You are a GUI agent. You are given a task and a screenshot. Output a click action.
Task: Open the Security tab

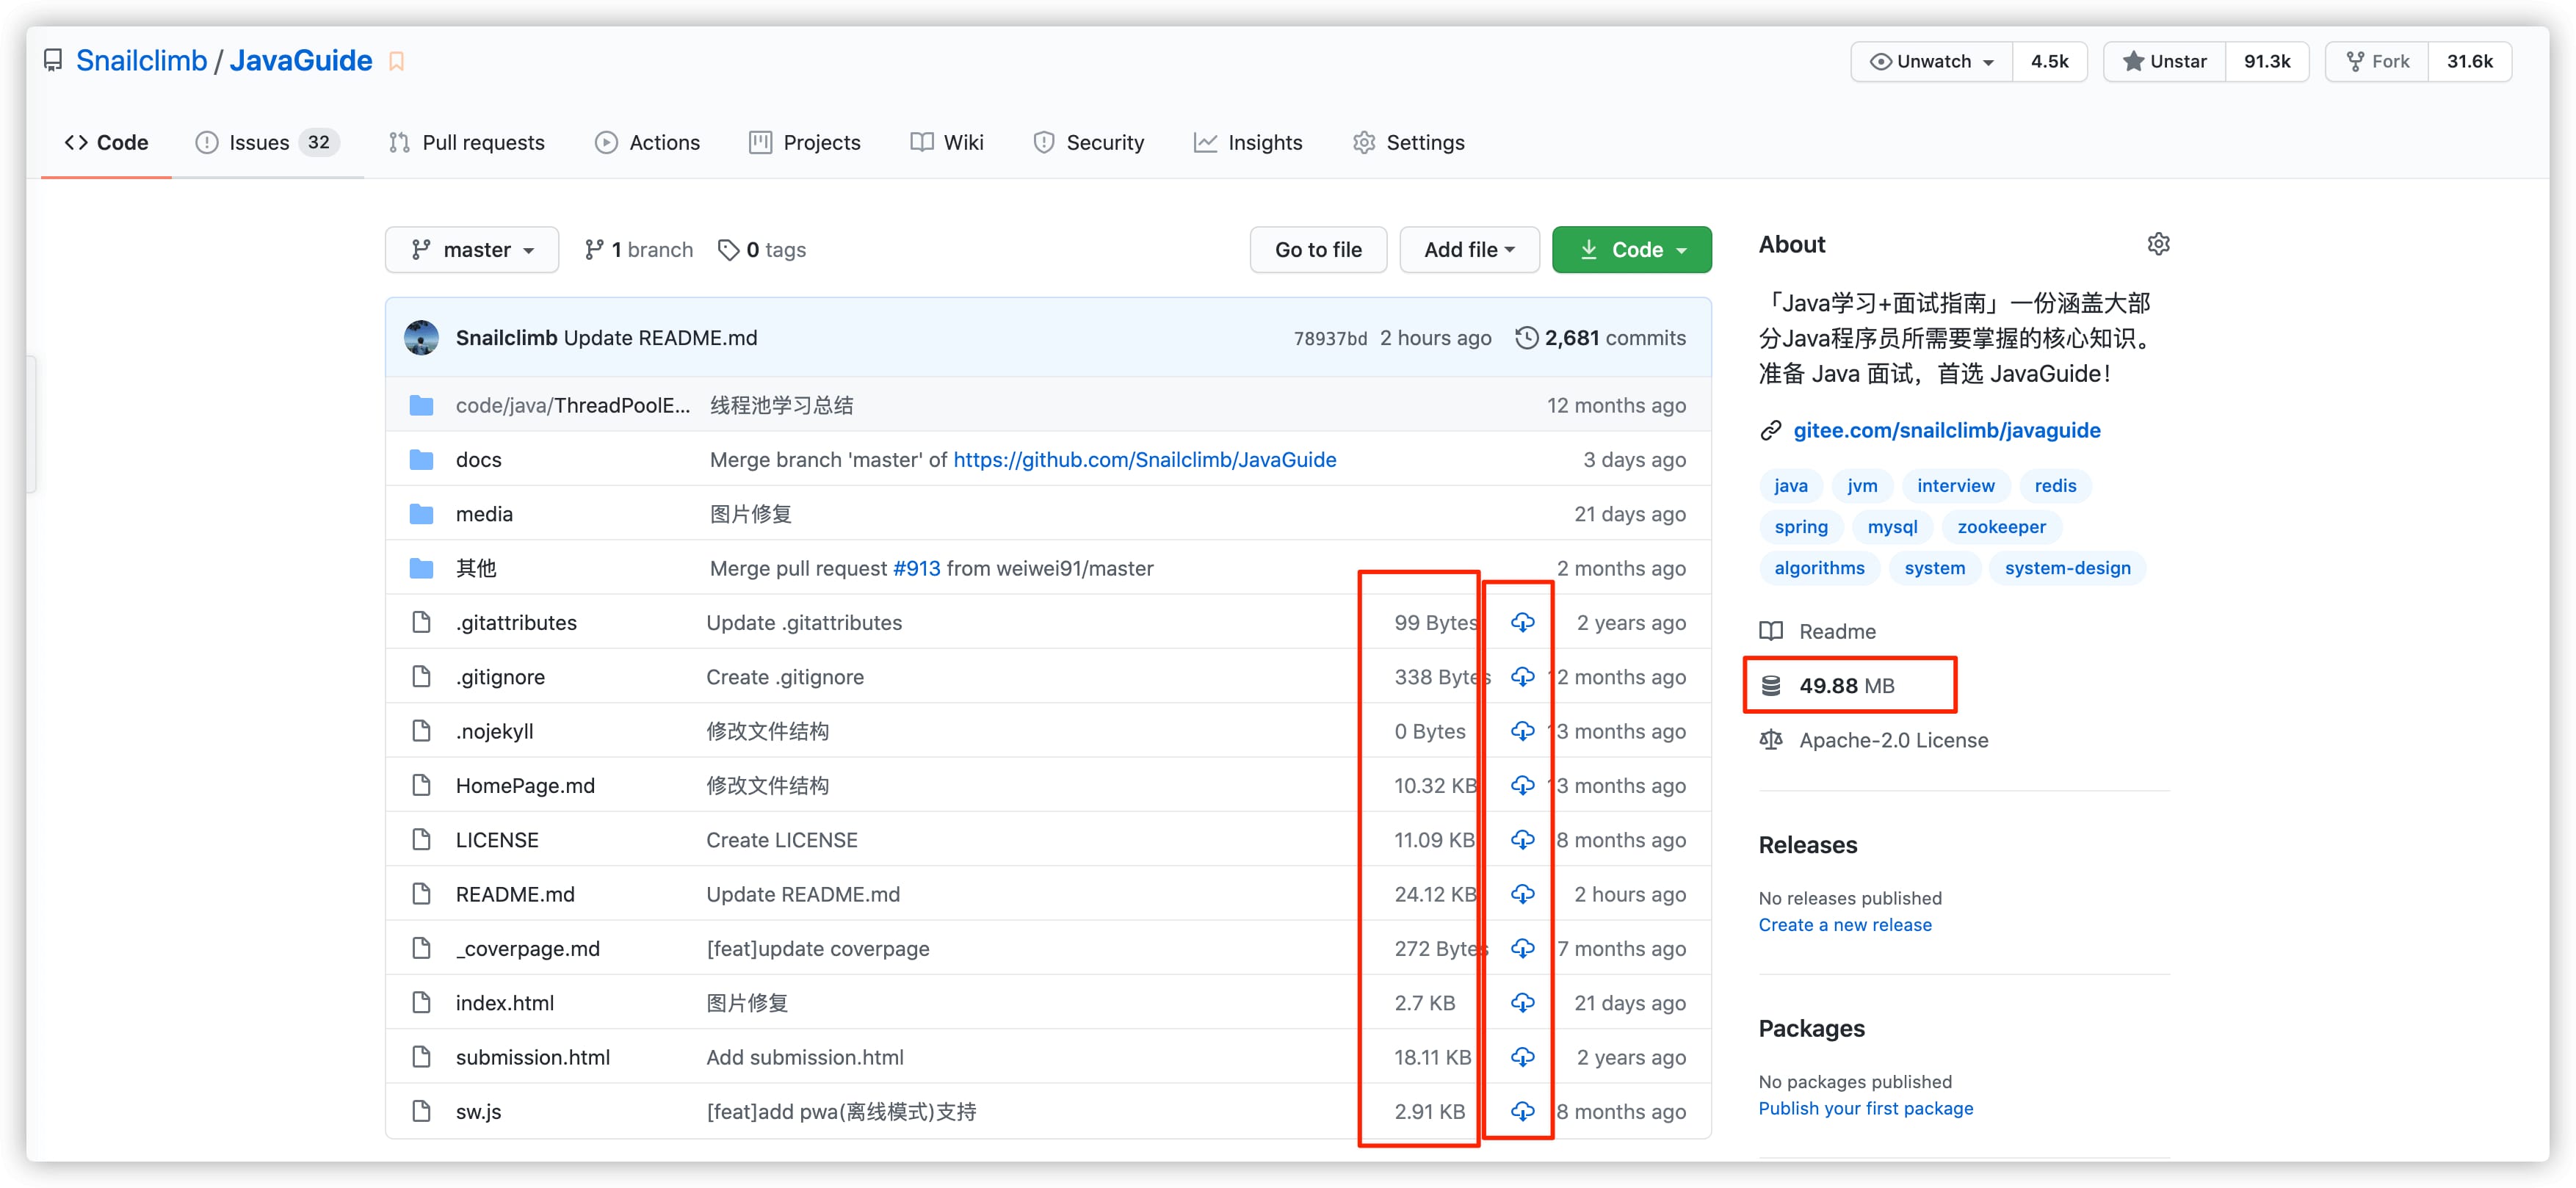click(x=1088, y=142)
